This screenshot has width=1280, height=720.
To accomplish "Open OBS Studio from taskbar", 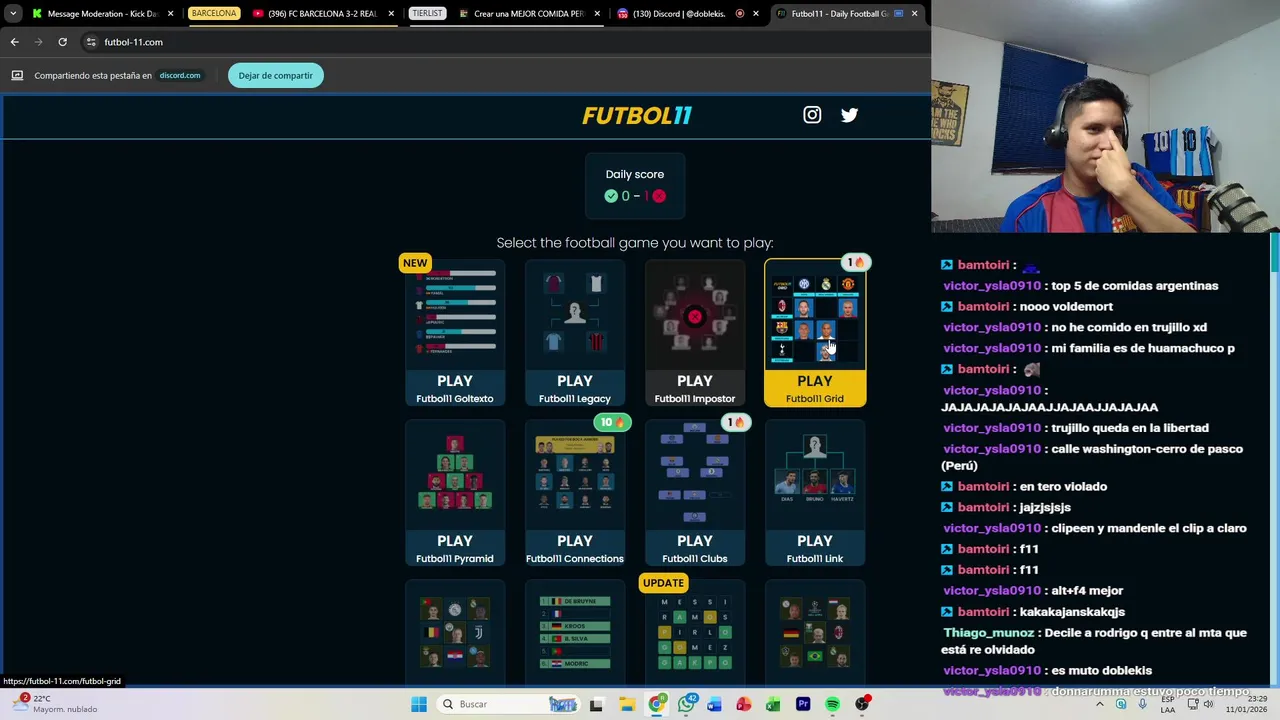I will 862,704.
